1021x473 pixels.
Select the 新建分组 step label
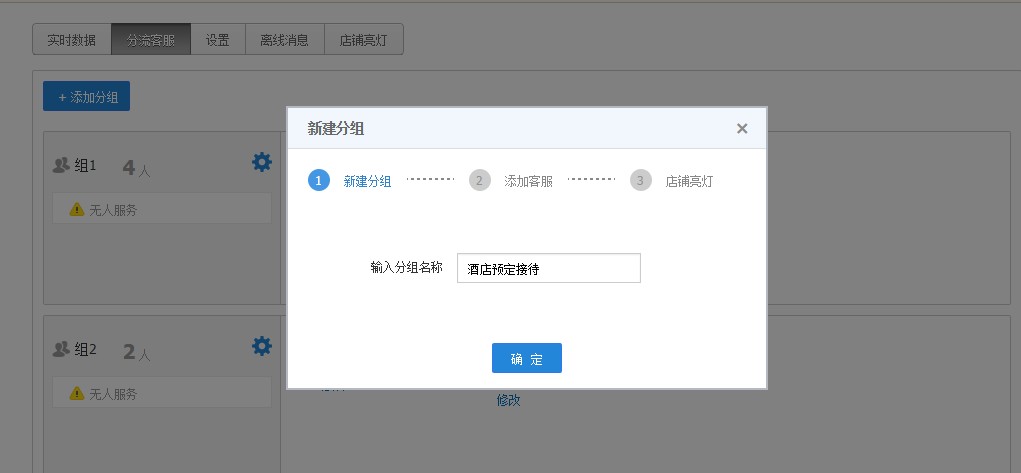pyautogui.click(x=367, y=181)
